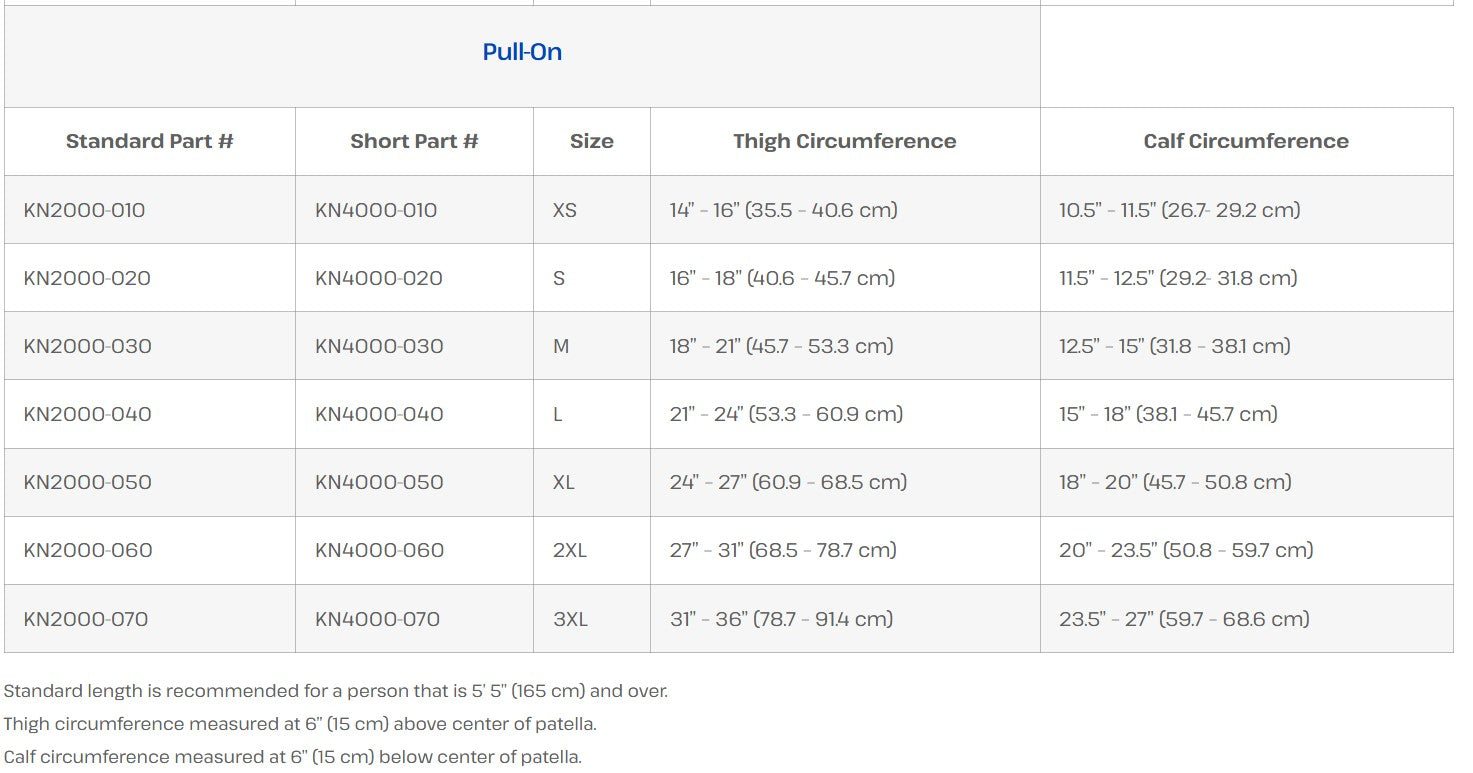Click the Calf Circumference column header

1246,141
